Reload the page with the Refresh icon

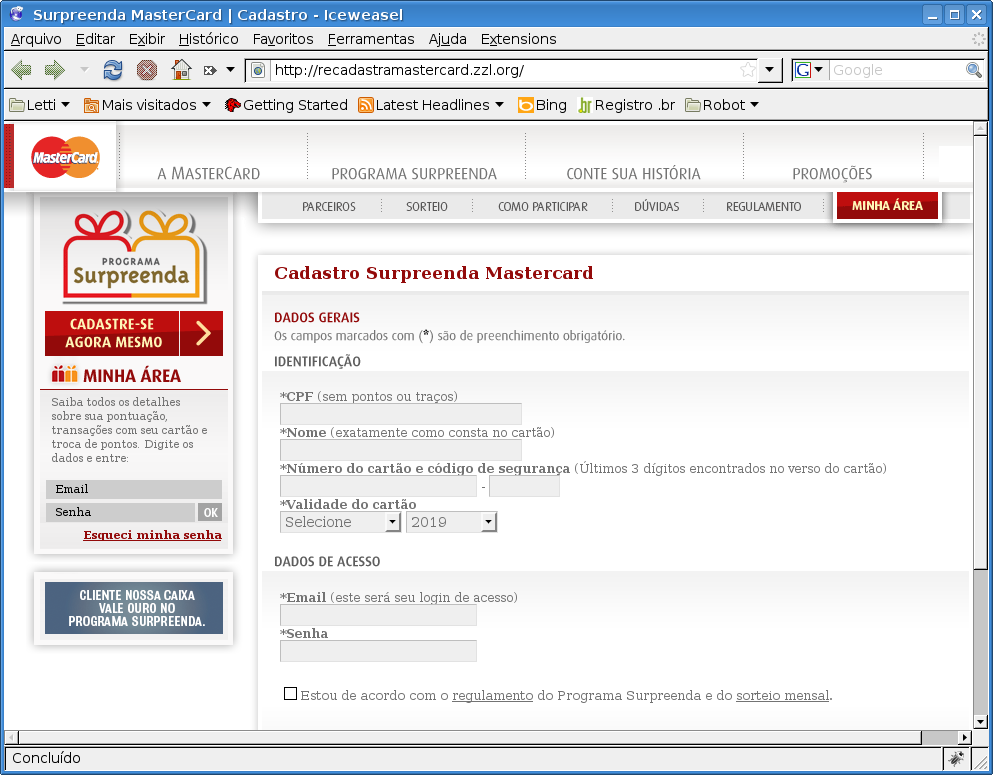[x=113, y=70]
